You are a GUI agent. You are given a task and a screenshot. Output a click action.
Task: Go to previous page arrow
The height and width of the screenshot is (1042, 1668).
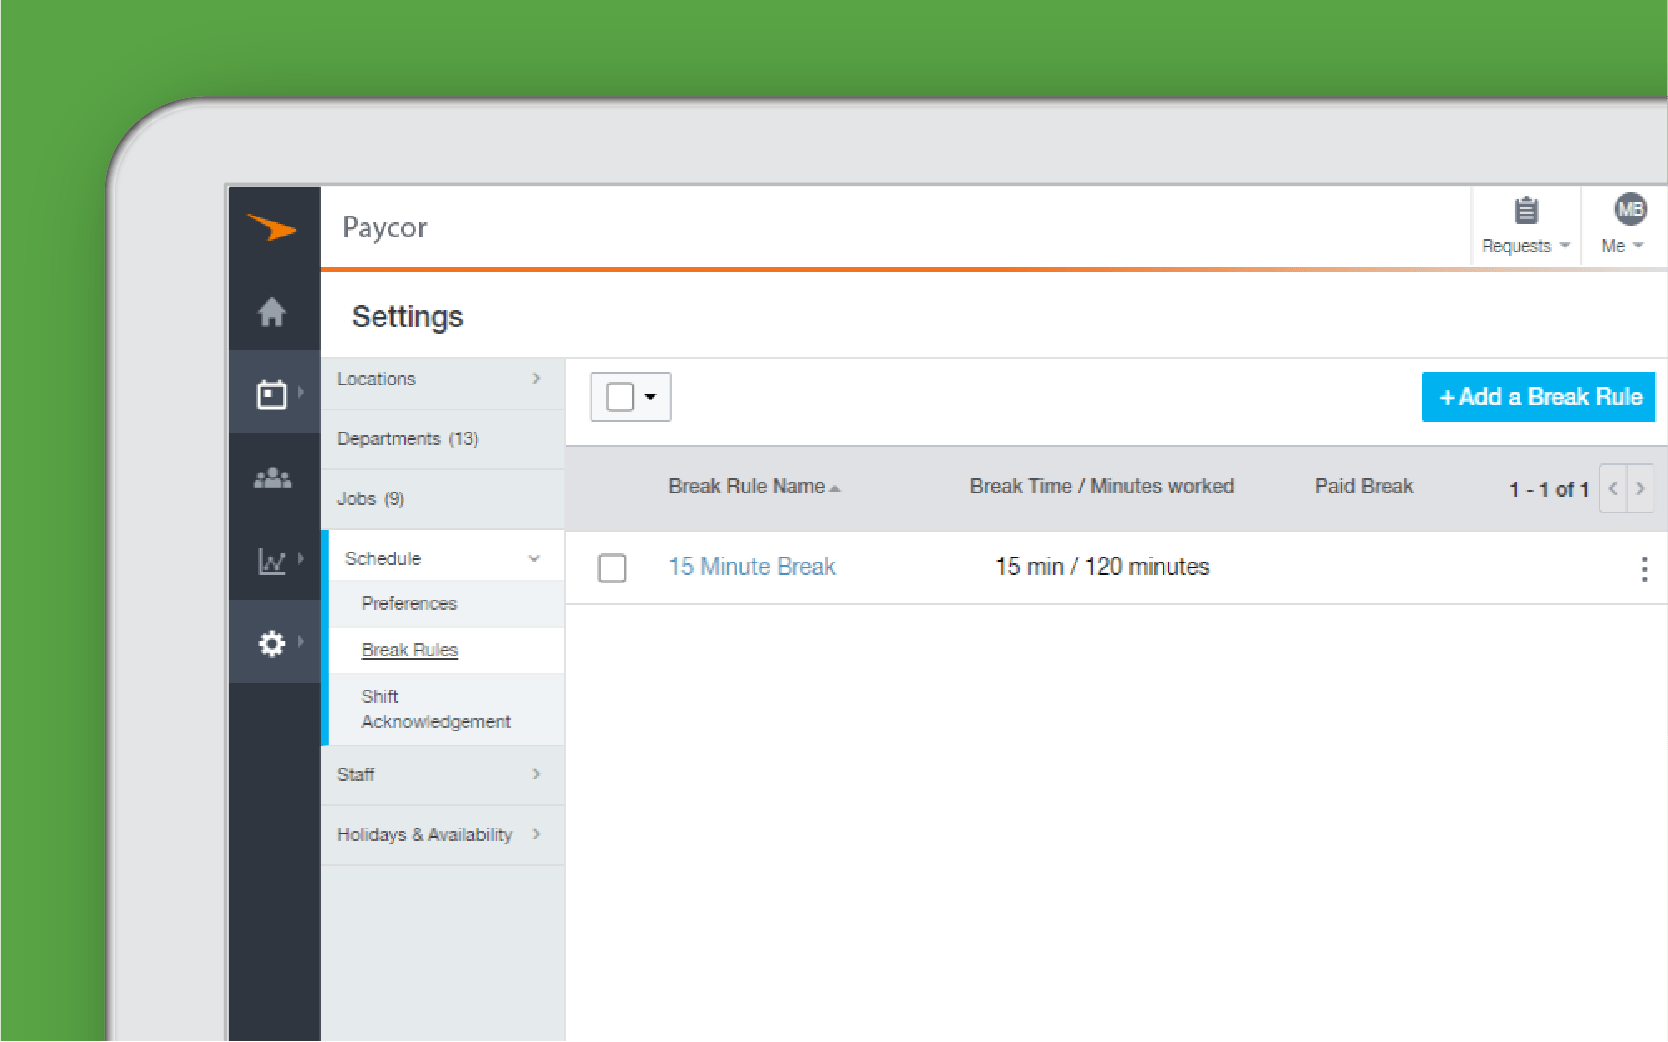pyautogui.click(x=1613, y=488)
